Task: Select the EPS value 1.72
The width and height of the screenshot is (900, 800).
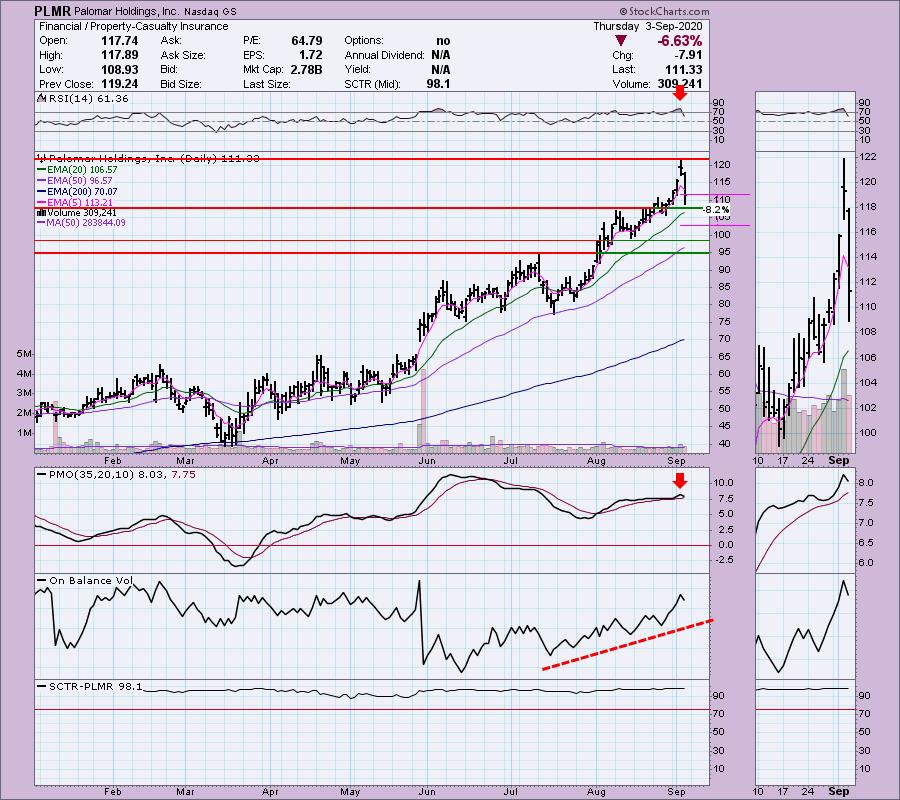Action: [x=311, y=55]
